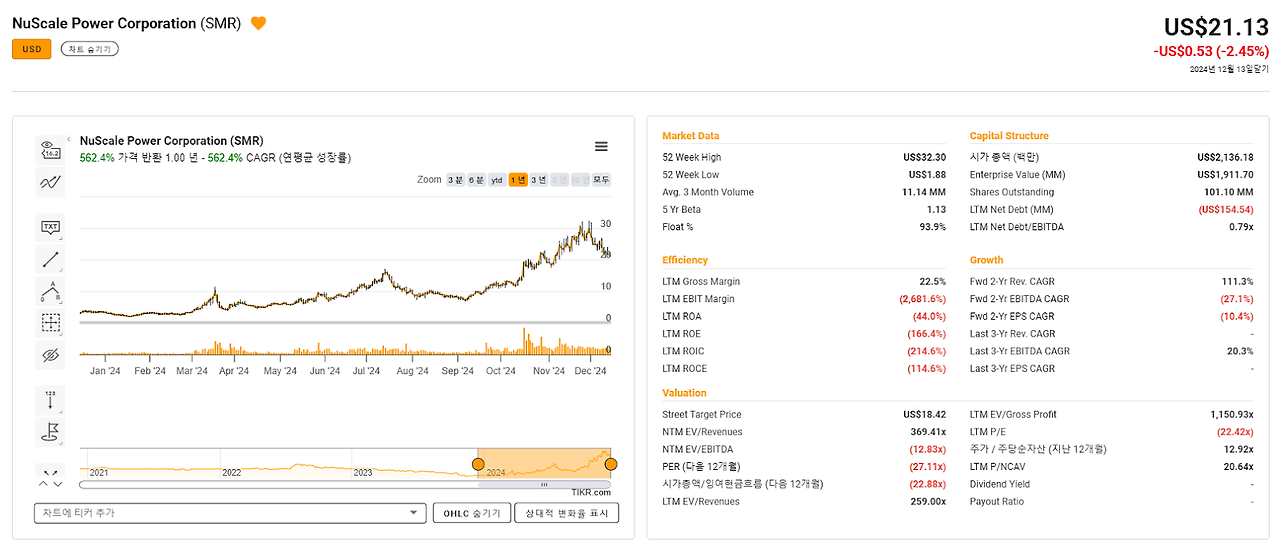The height and width of the screenshot is (546, 1280).
Task: Select the trend line drawing tool
Action: (x=50, y=260)
